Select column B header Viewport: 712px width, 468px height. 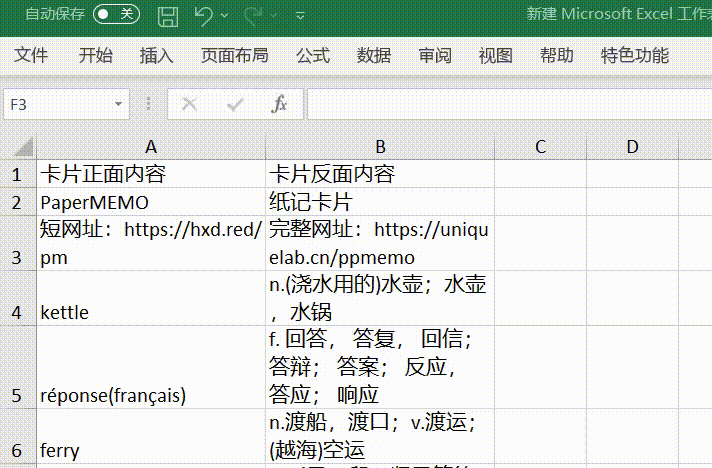point(380,147)
